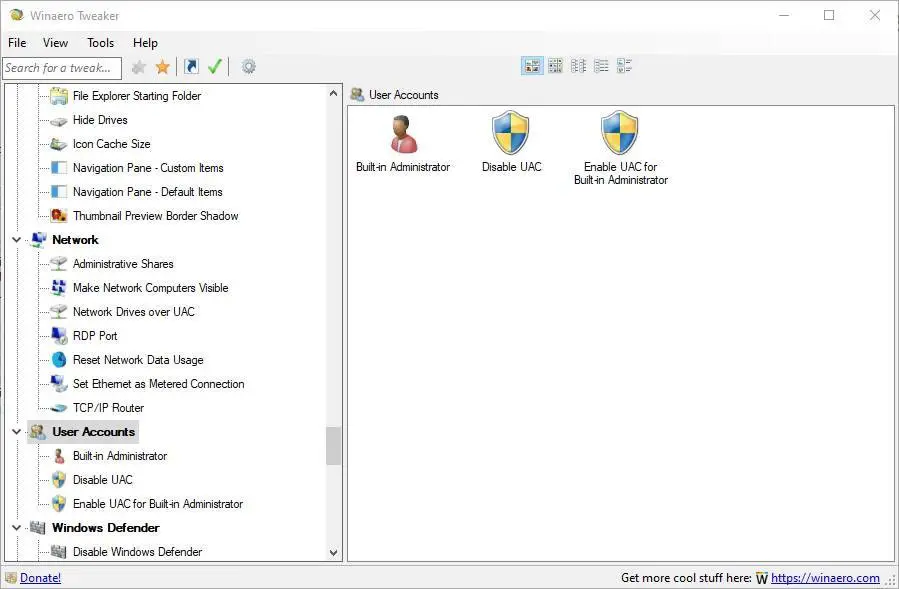This screenshot has height=589, width=899.
Task: Switch to small icons view mode
Action: (x=555, y=66)
